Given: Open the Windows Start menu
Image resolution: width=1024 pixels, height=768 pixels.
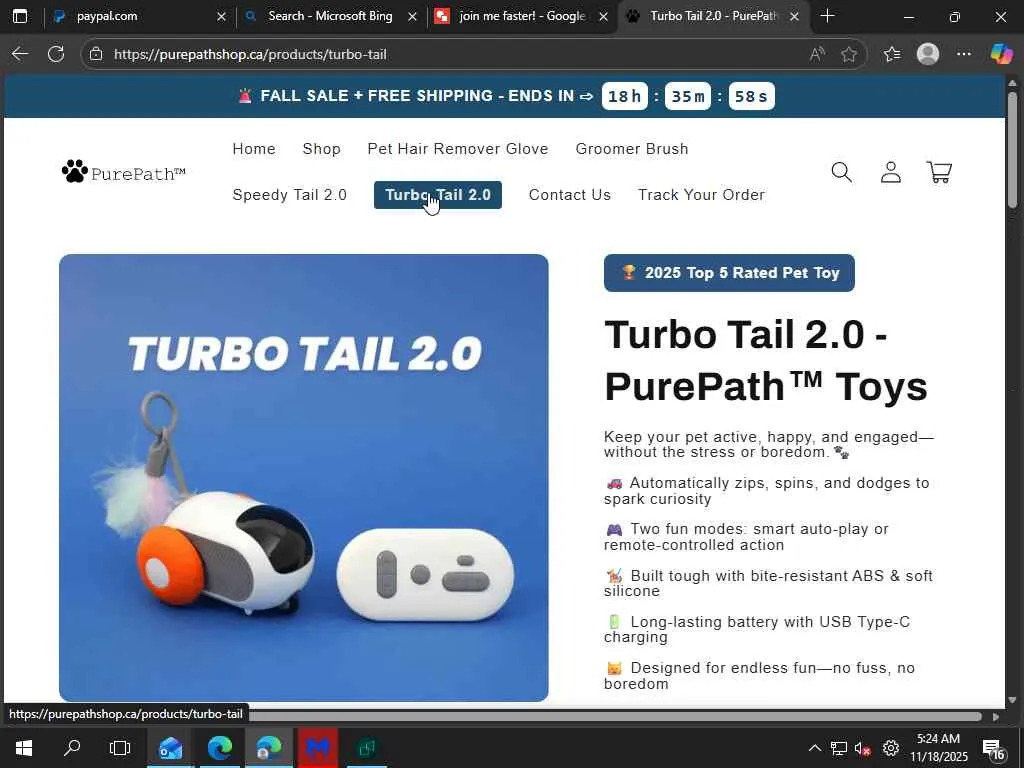Looking at the screenshot, I should pyautogui.click(x=24, y=748).
